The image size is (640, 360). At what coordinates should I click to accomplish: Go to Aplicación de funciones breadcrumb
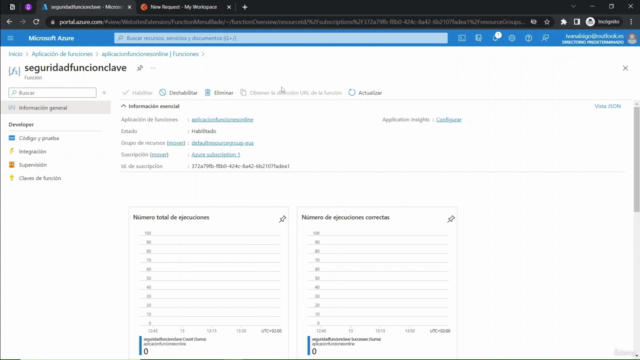coord(62,54)
